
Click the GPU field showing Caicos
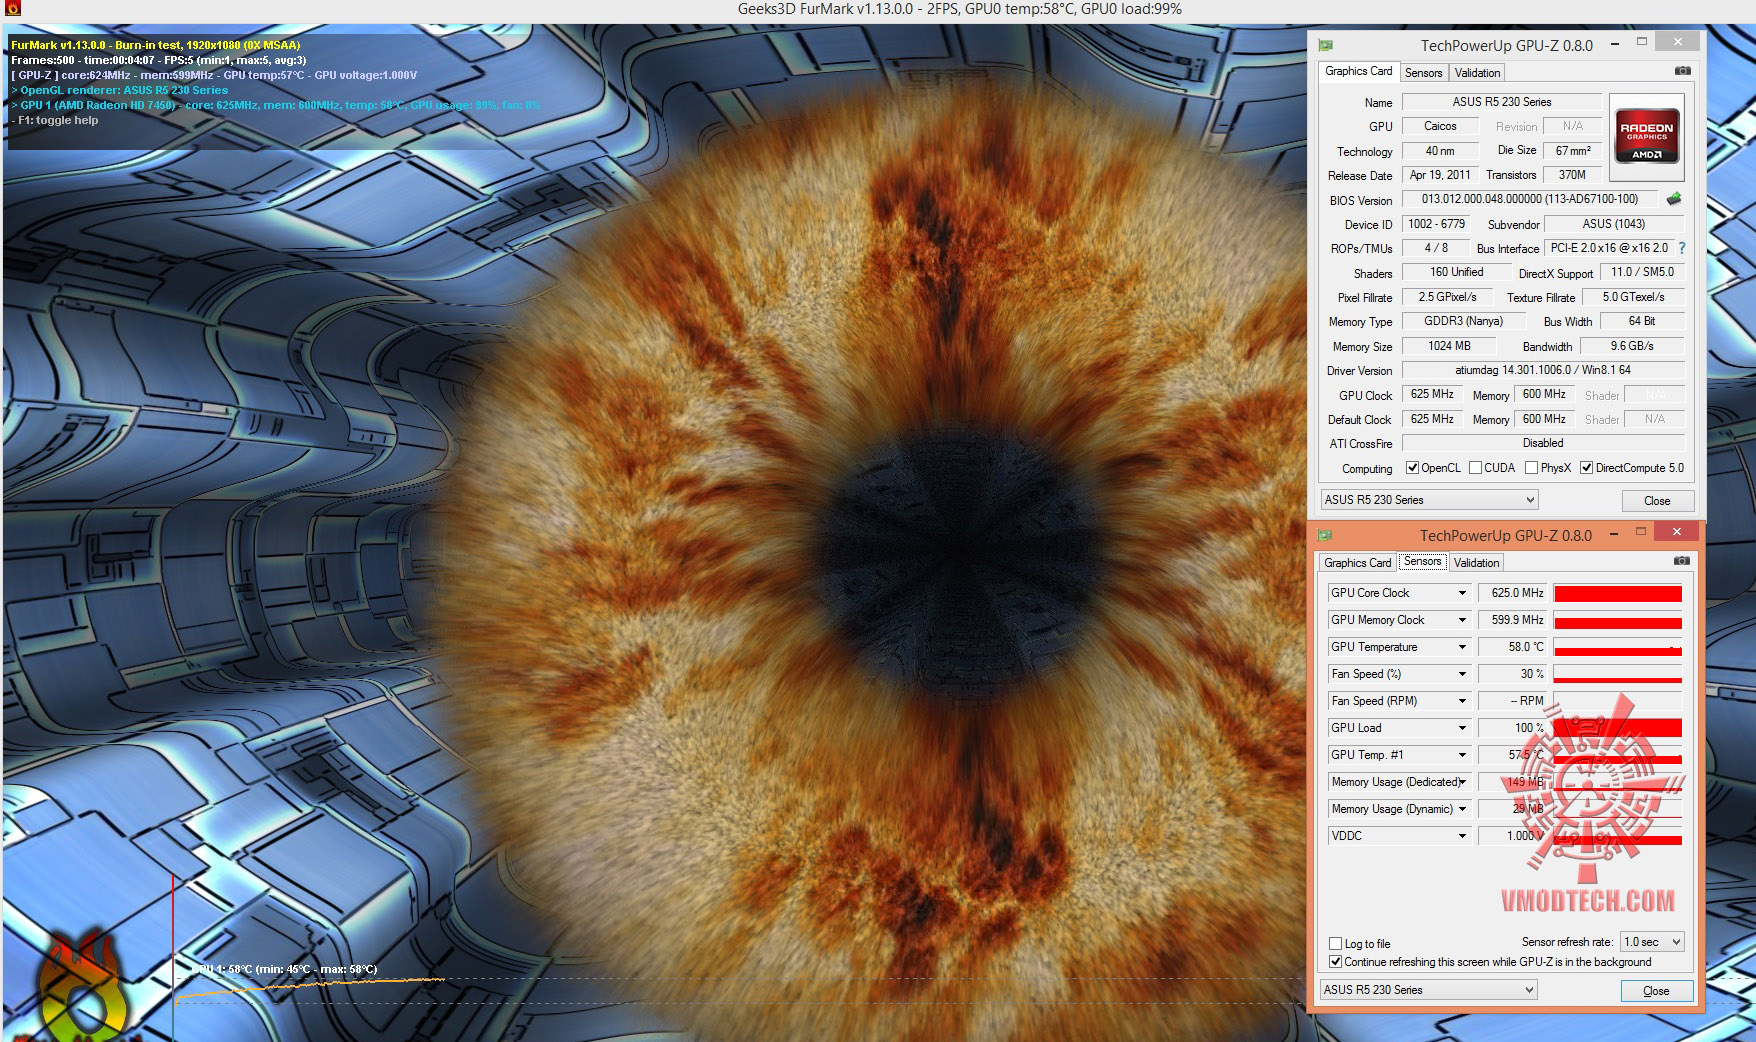[x=1440, y=126]
